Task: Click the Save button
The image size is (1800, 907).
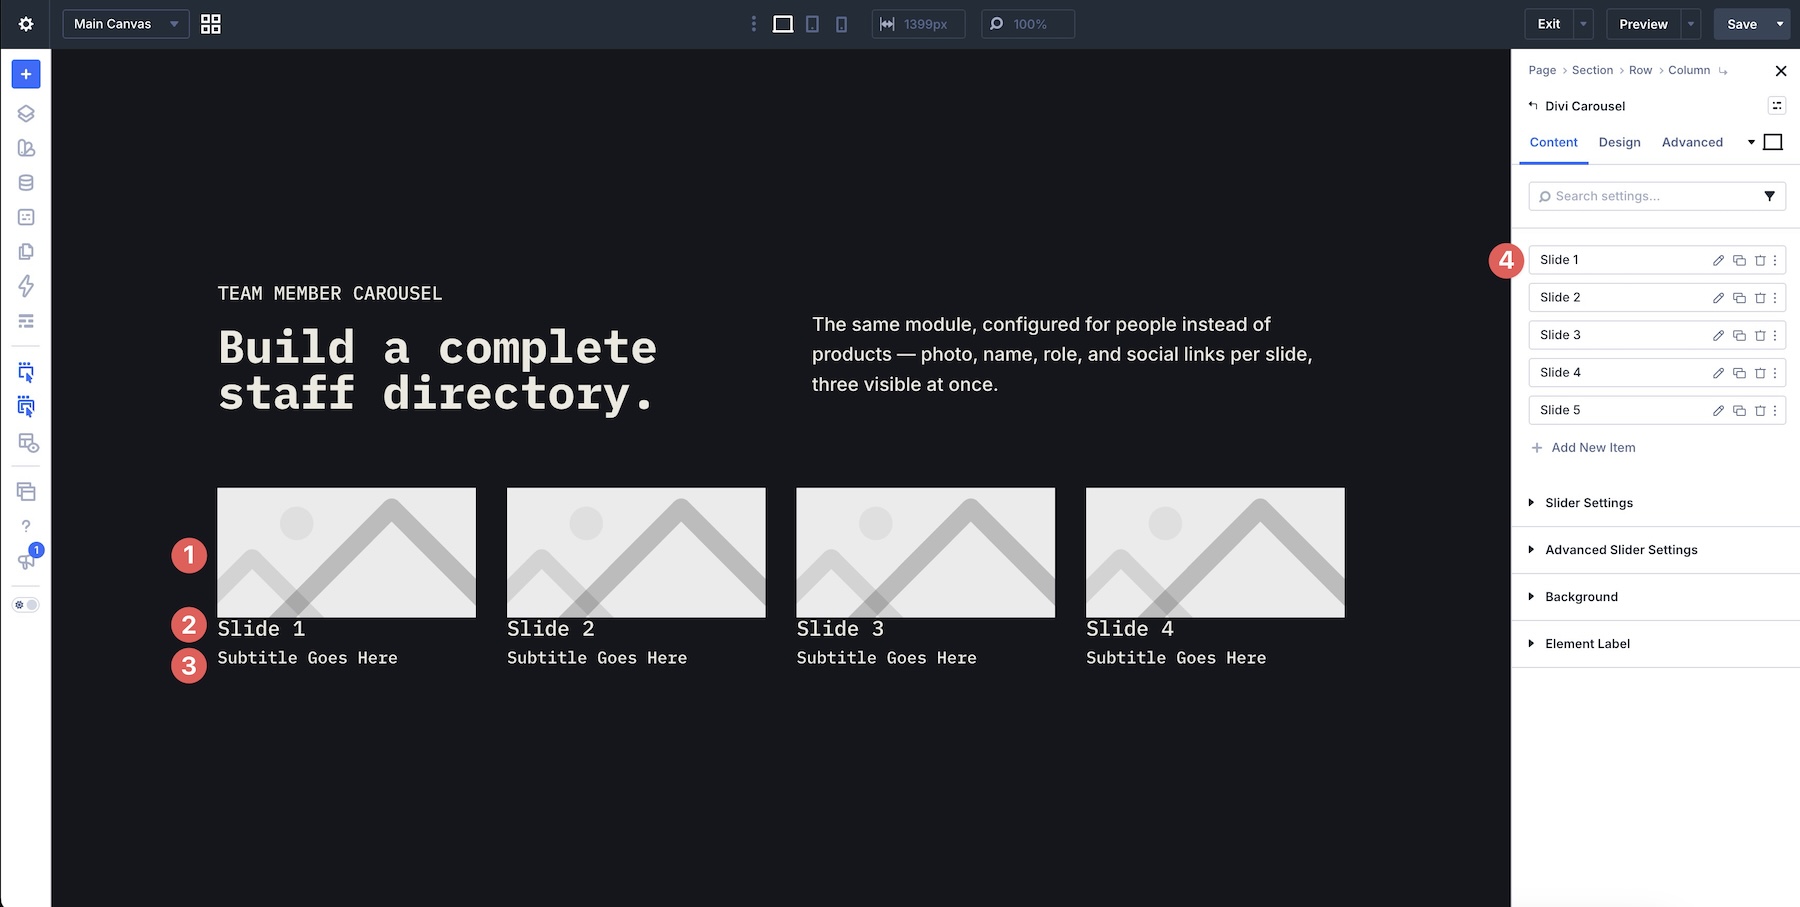Action: click(1741, 24)
